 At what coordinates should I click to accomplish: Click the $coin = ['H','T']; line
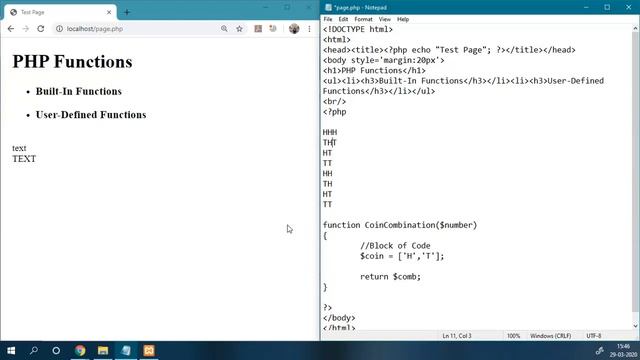(402, 256)
